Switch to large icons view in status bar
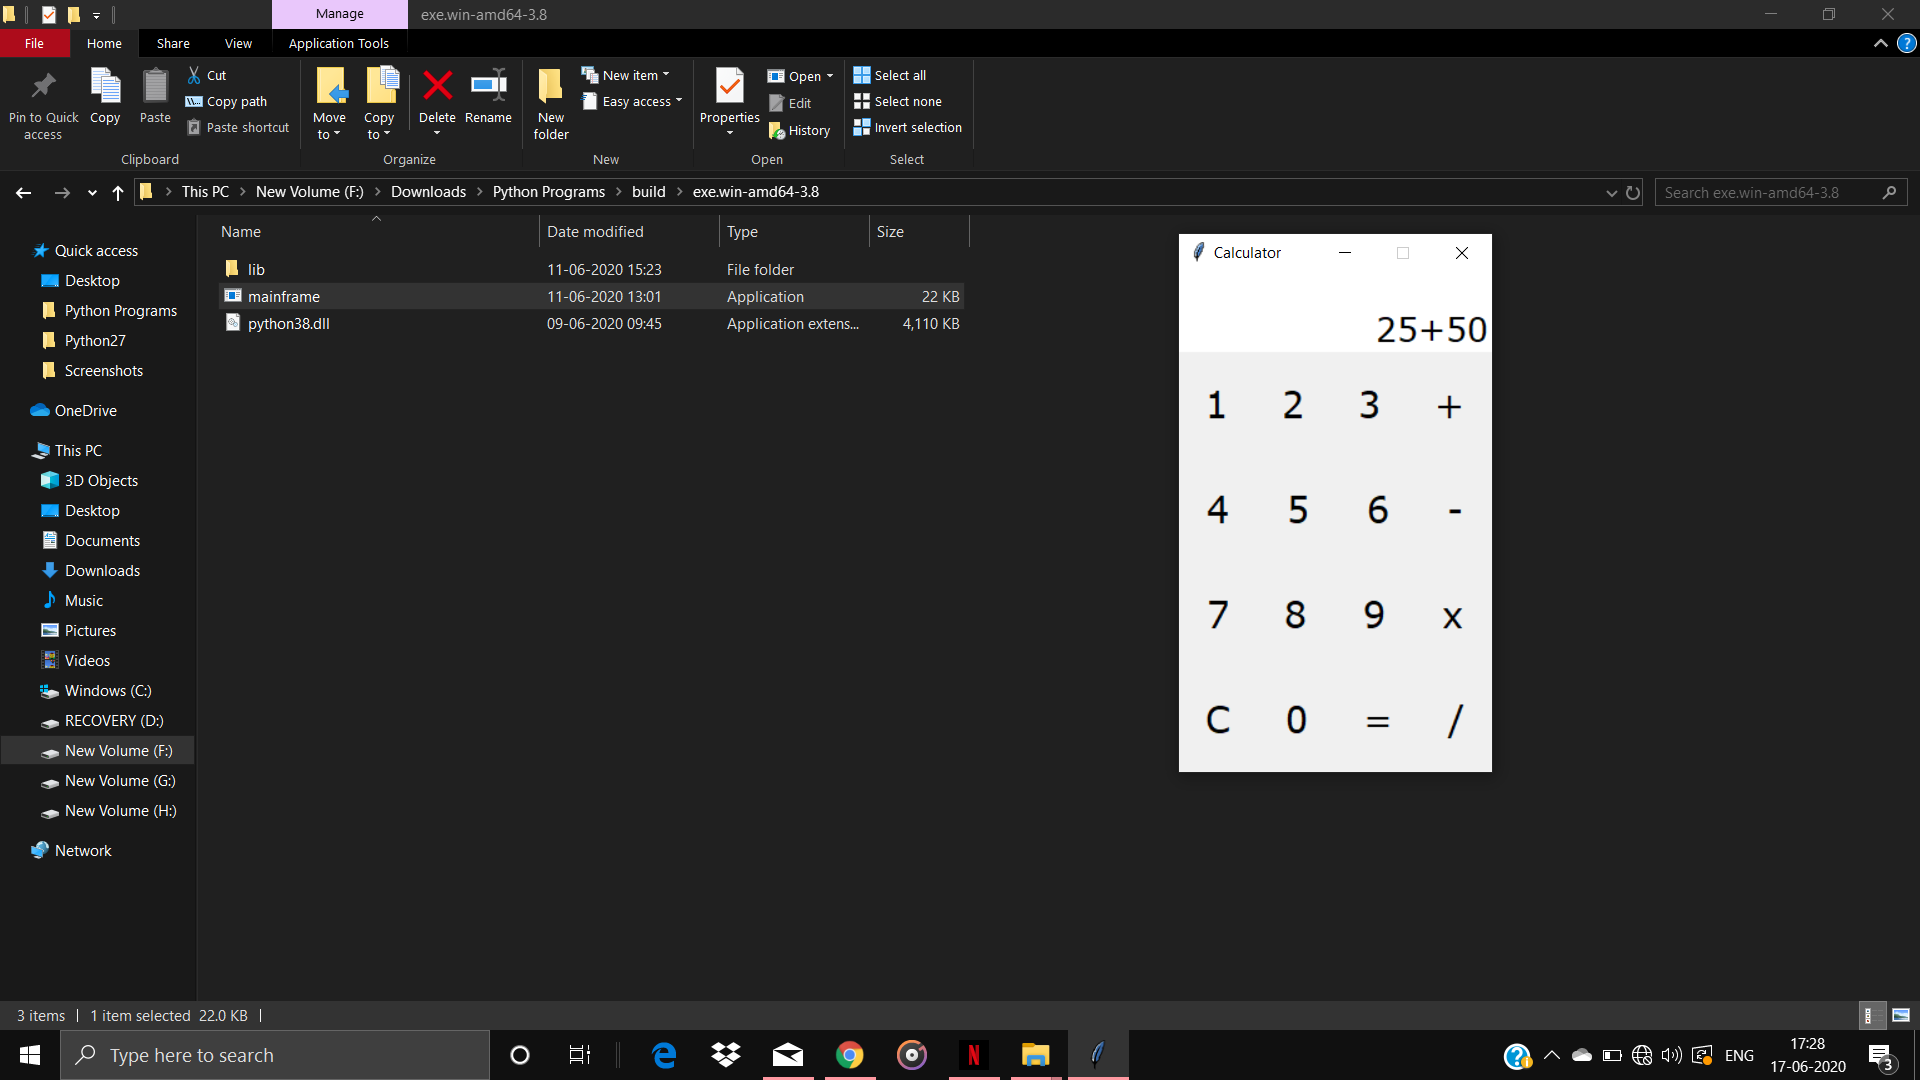This screenshot has height=1080, width=1920. point(1901,1015)
